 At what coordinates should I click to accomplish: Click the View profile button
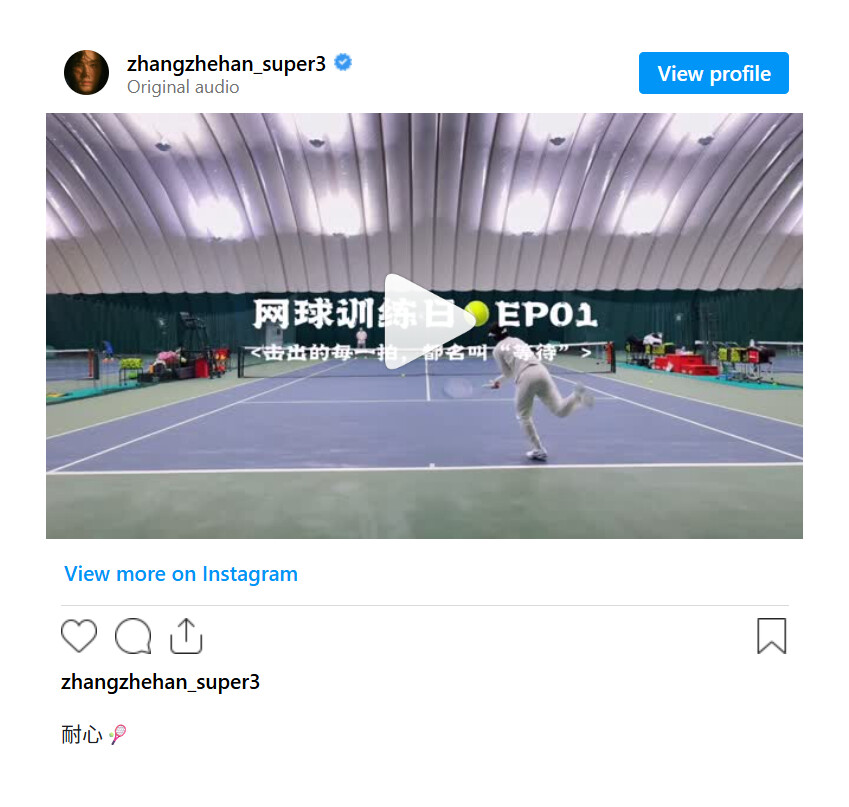point(714,73)
